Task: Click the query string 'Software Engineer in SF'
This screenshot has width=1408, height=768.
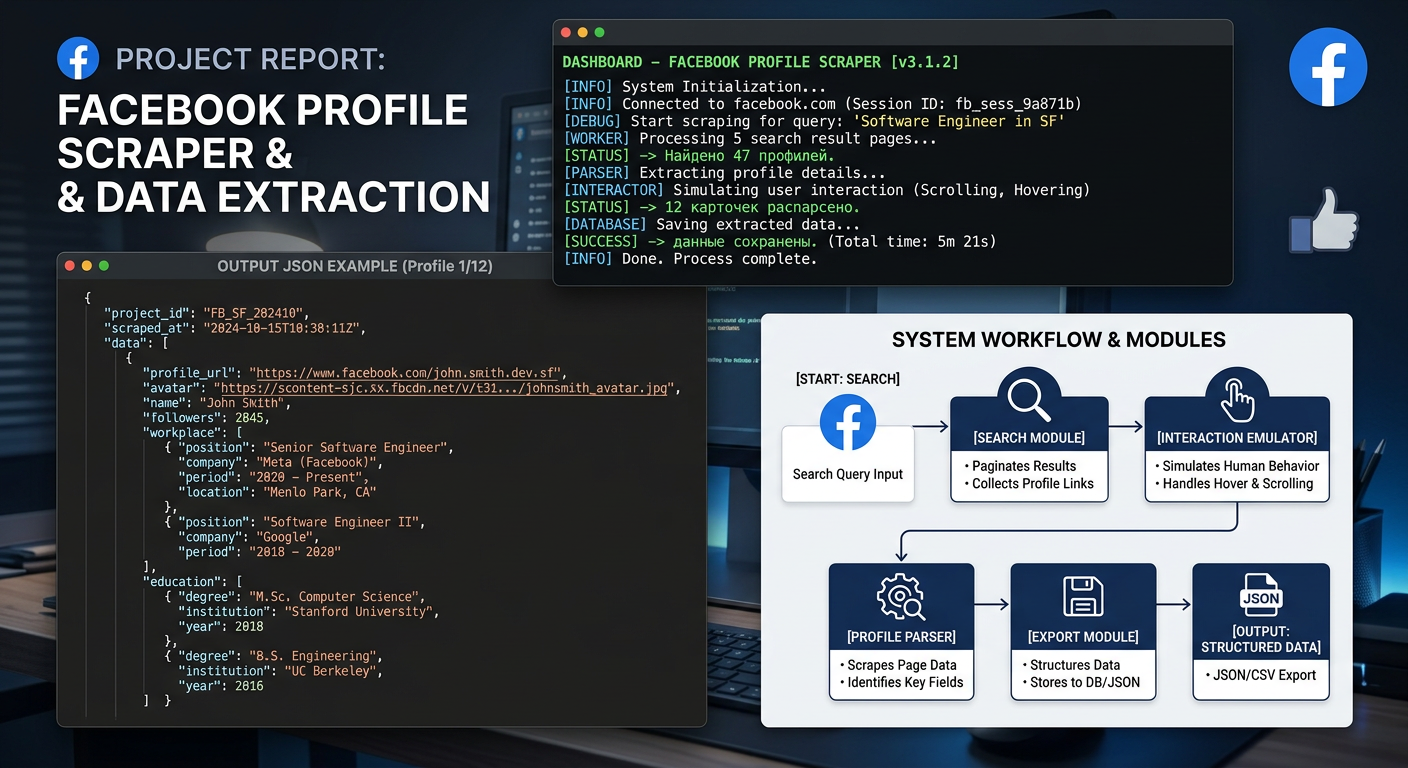Action: 960,121
